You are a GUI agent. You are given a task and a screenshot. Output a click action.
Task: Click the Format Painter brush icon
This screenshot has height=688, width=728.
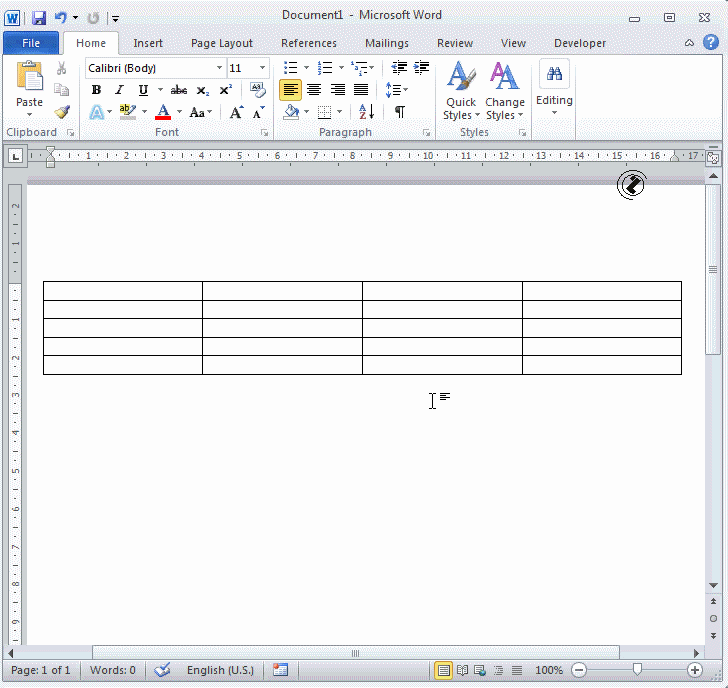pyautogui.click(x=62, y=112)
